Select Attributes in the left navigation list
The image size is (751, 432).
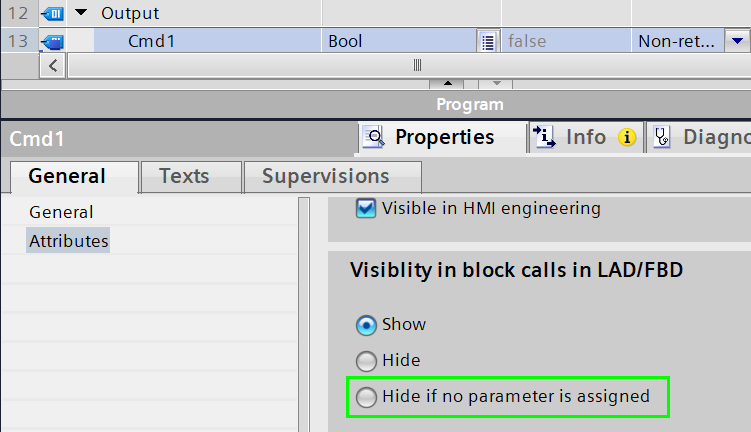click(68, 241)
